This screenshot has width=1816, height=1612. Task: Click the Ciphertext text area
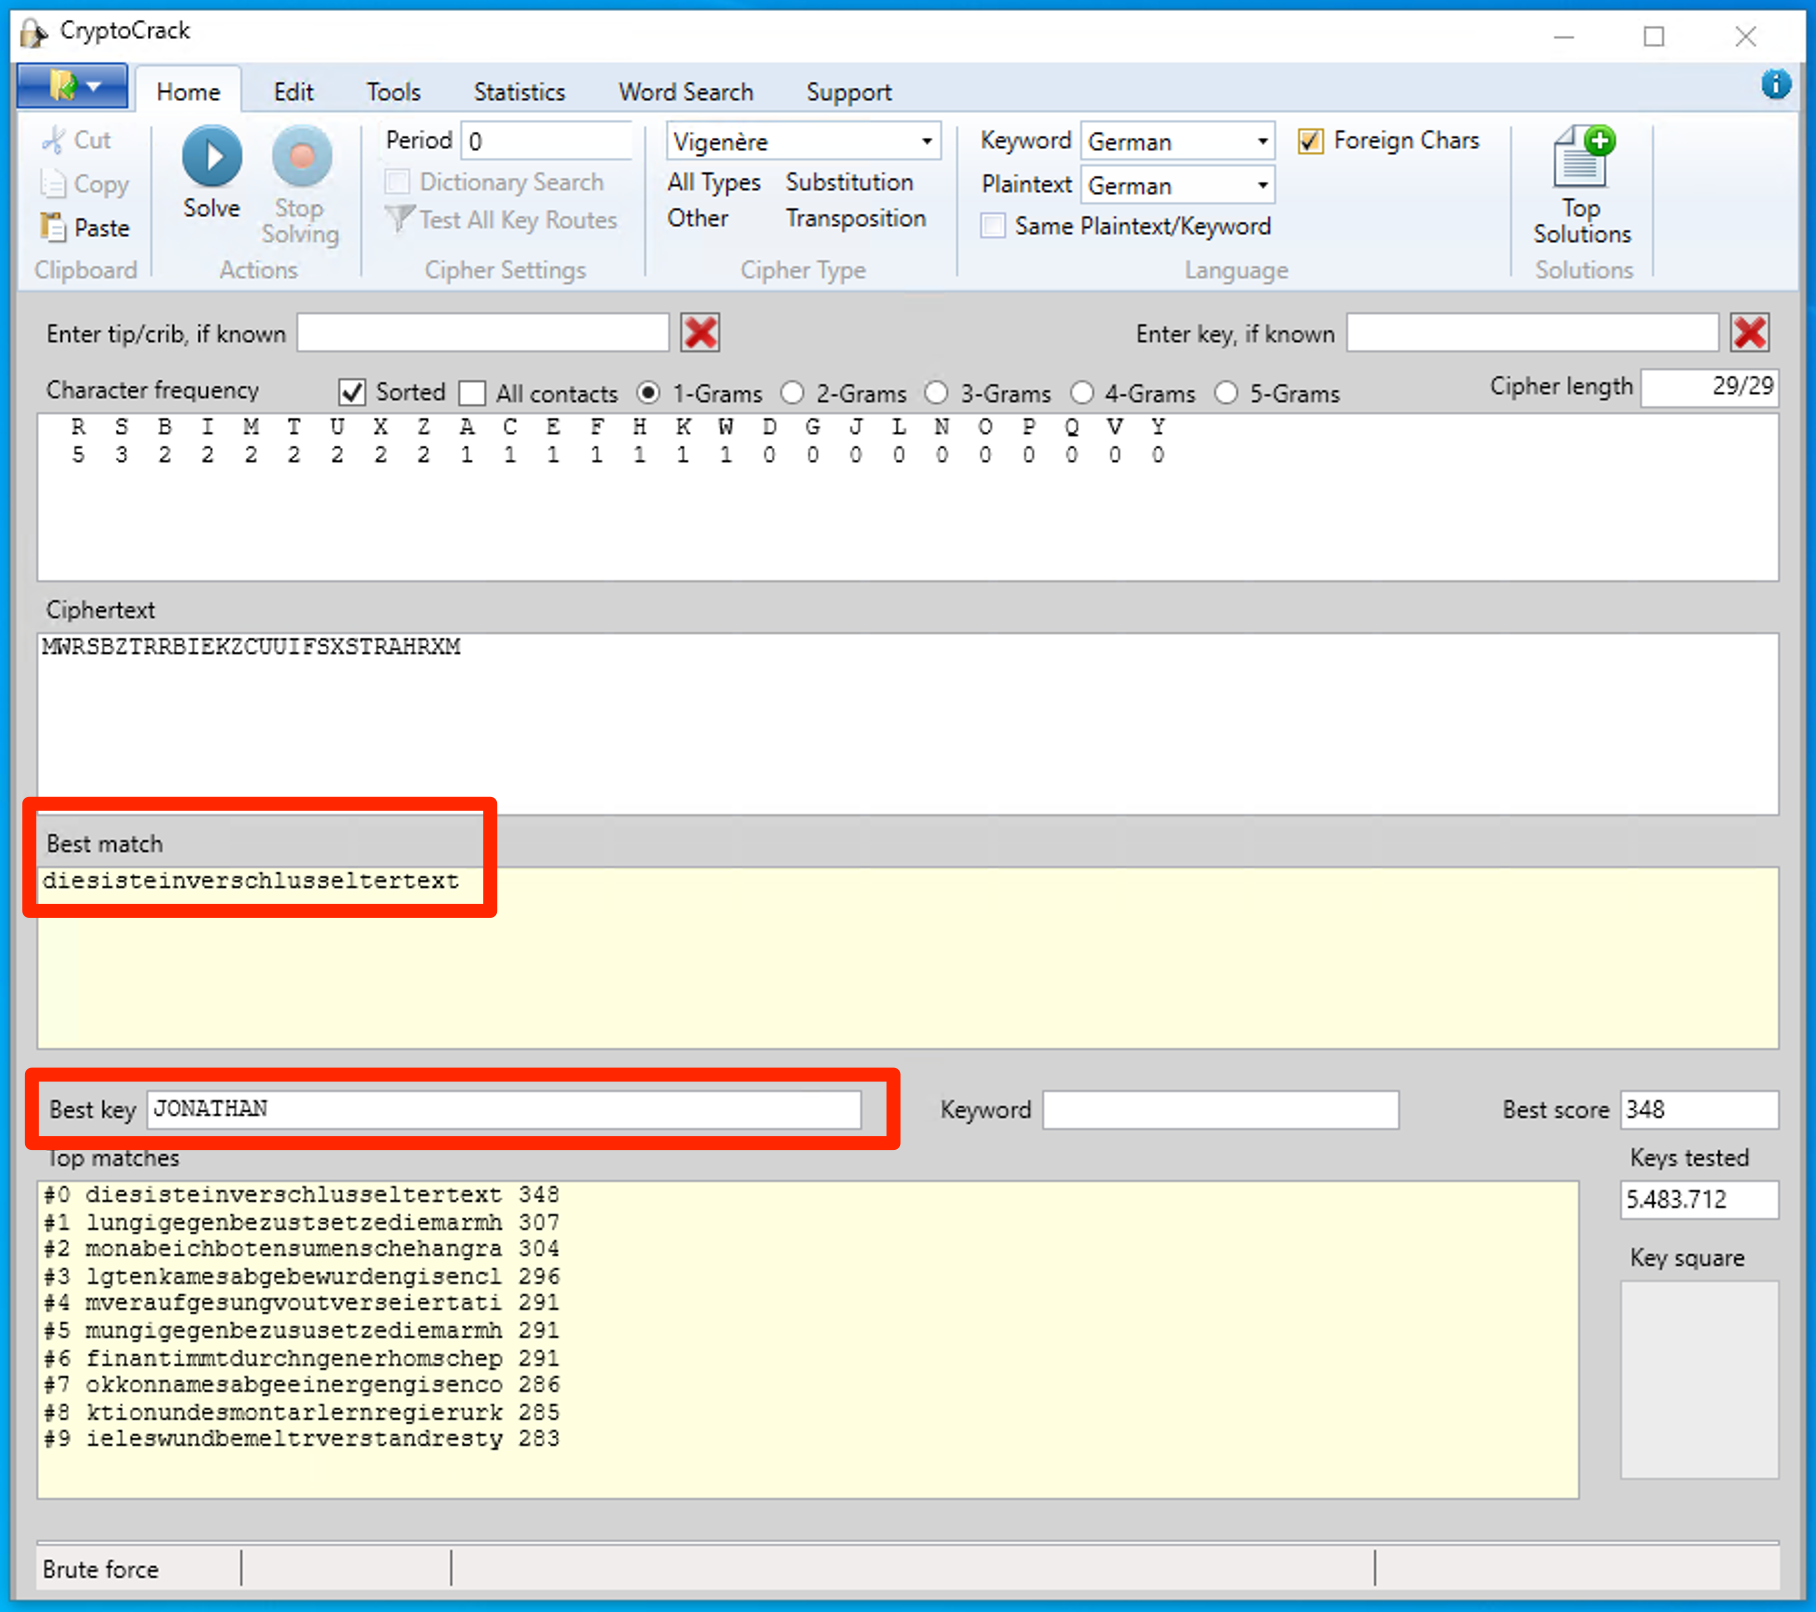click(x=908, y=723)
